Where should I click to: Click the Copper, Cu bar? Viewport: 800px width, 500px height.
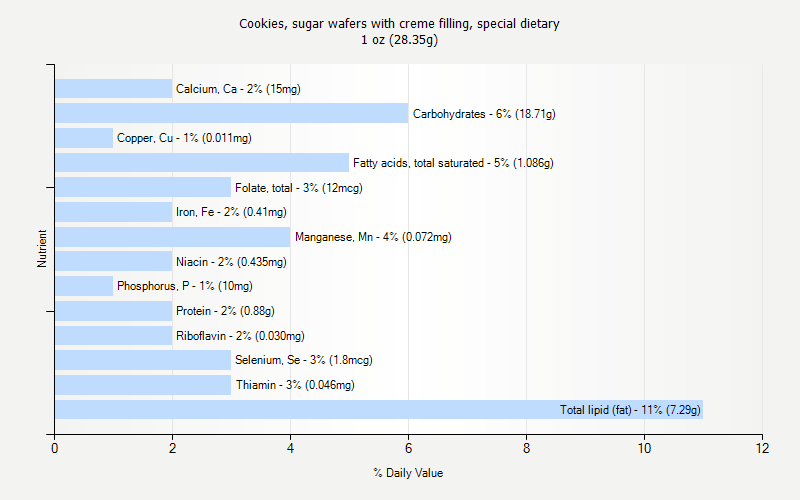84,138
